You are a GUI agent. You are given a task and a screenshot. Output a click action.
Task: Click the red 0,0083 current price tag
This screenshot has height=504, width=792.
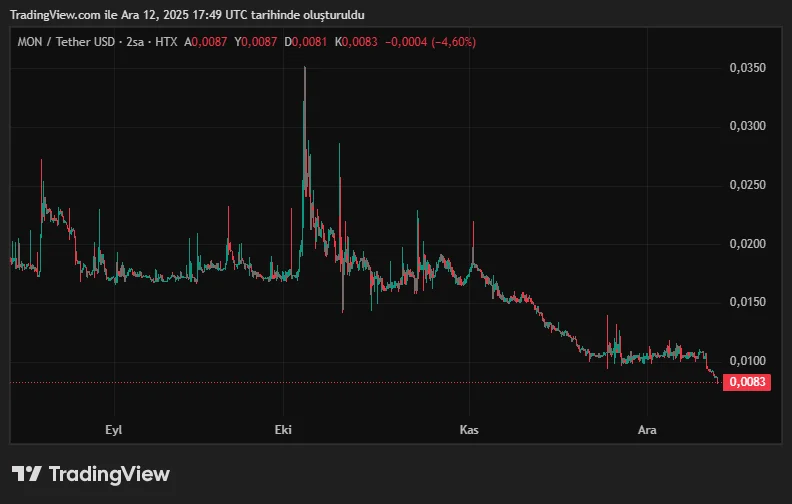coord(748,382)
